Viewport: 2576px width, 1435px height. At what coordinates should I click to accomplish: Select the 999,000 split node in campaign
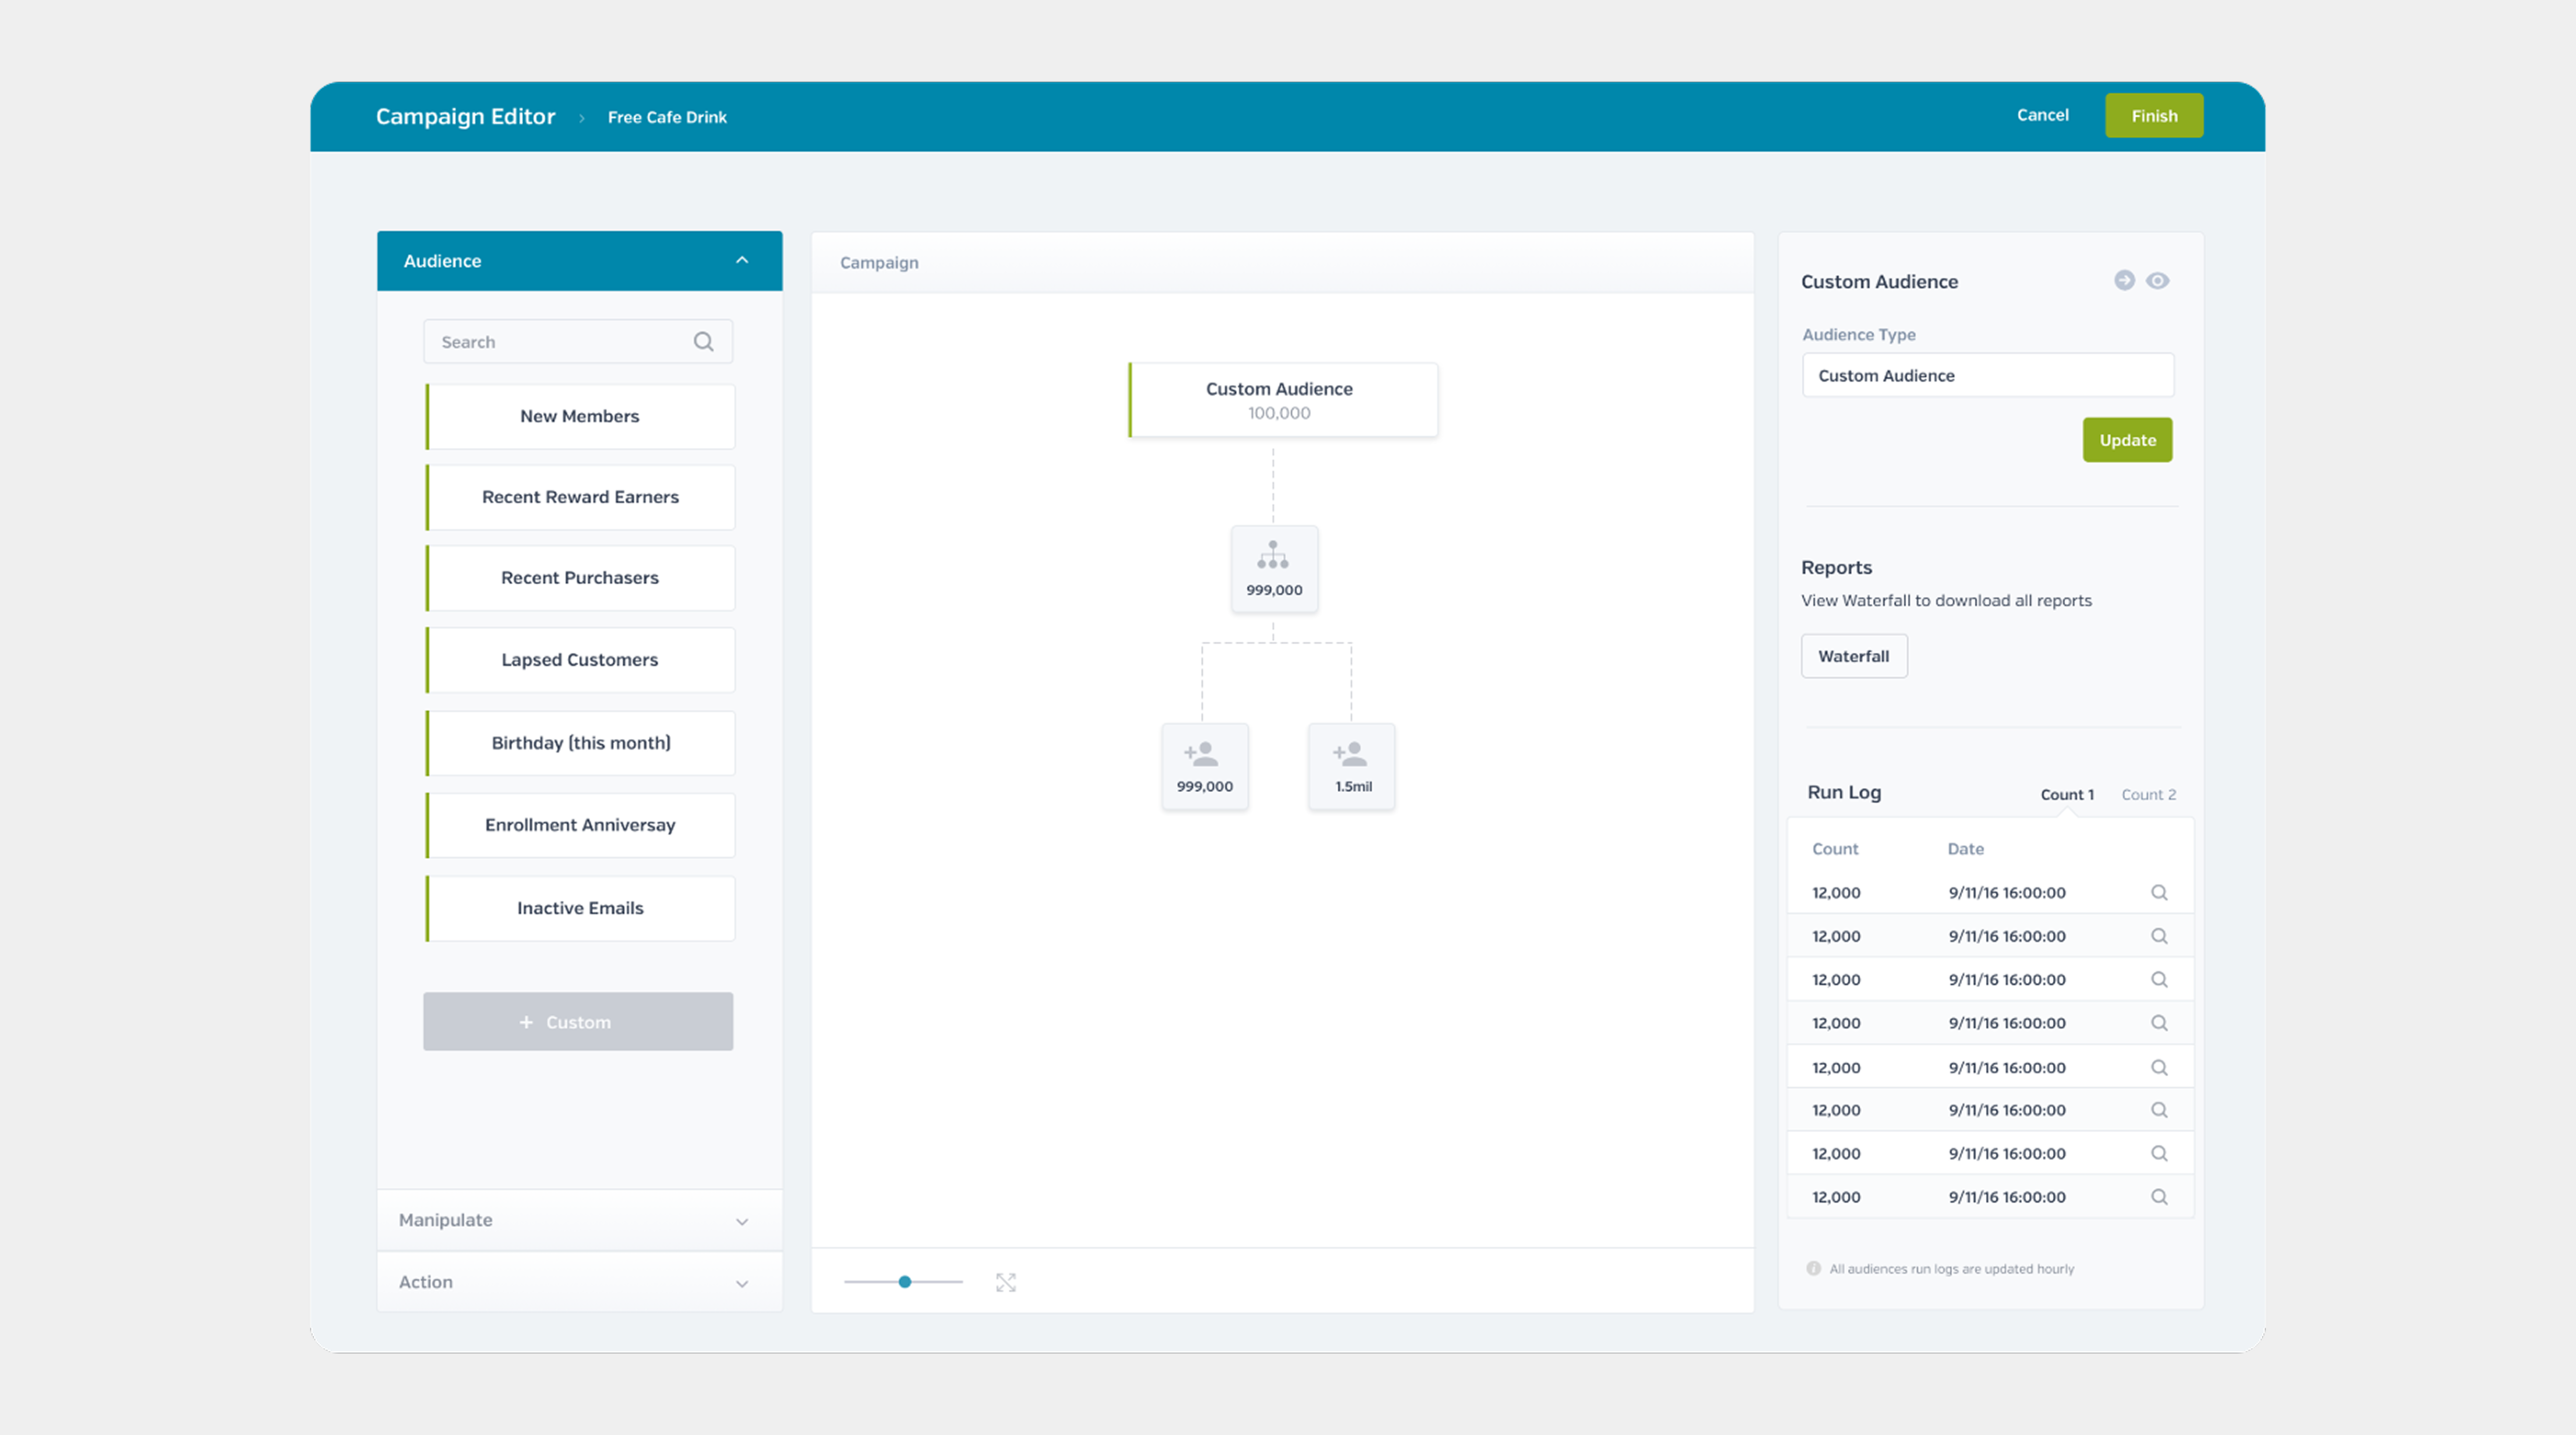pos(1274,569)
